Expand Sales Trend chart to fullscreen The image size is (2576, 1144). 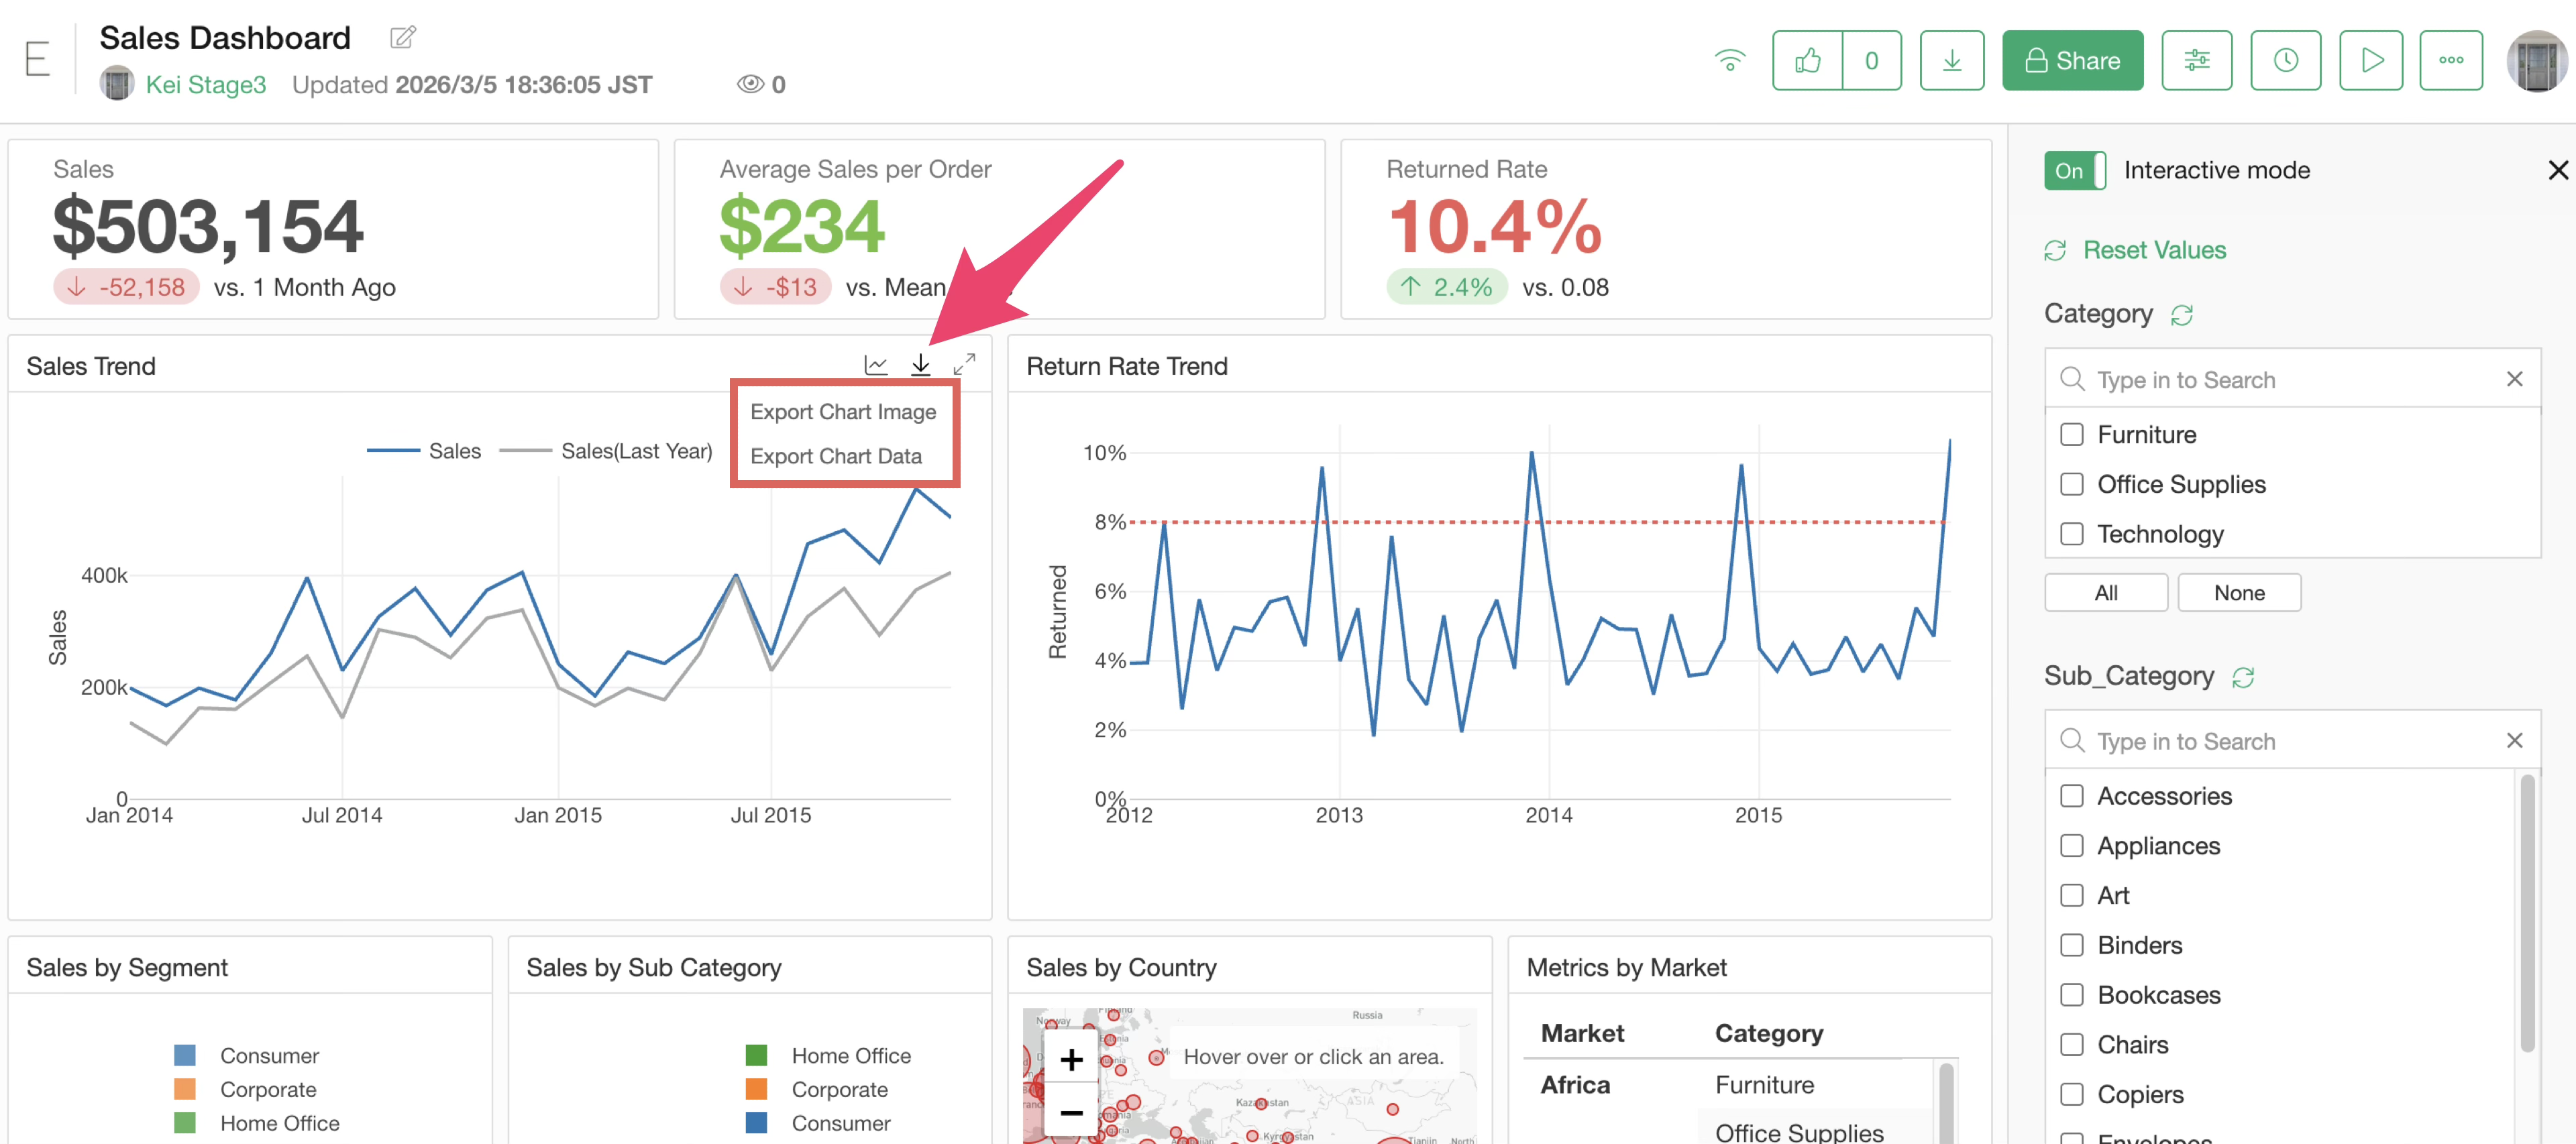click(x=964, y=365)
